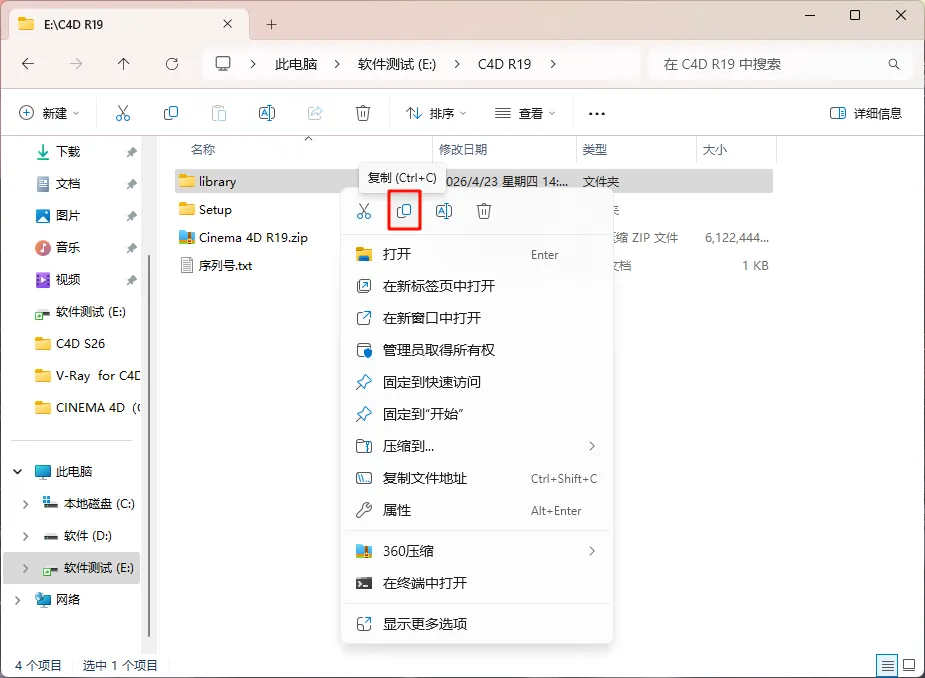Go forward with the right arrow

(x=76, y=64)
